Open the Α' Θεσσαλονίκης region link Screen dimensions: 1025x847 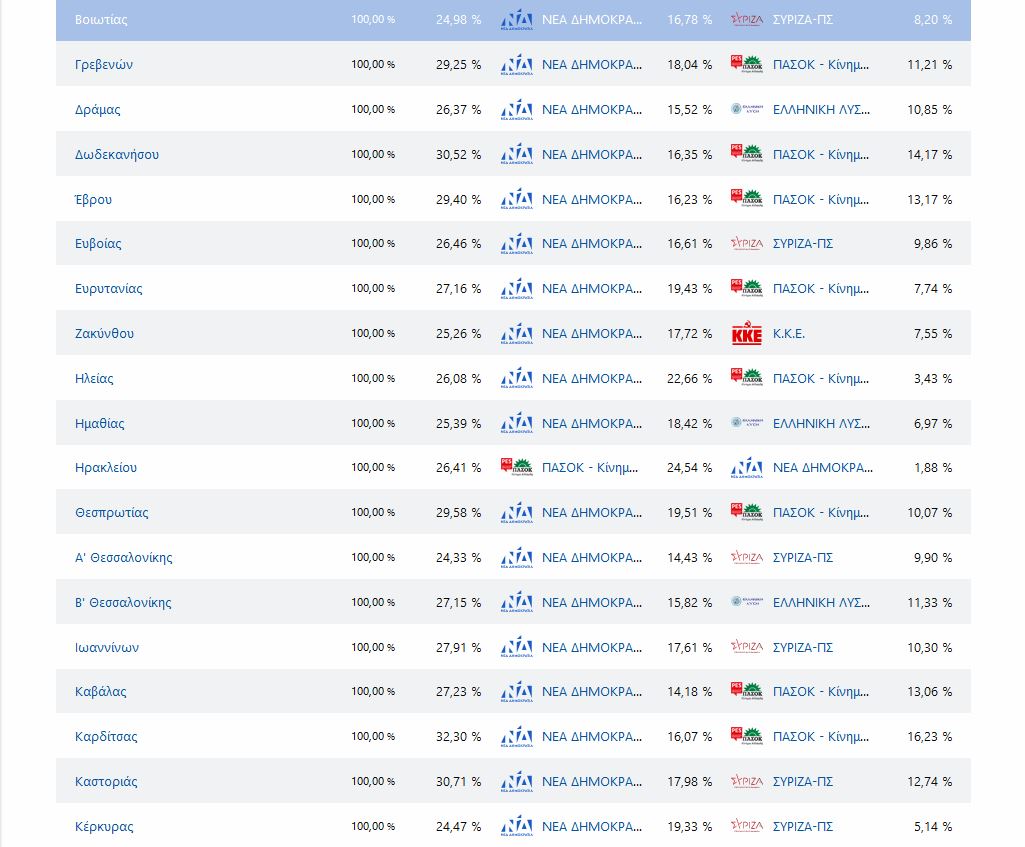click(123, 558)
